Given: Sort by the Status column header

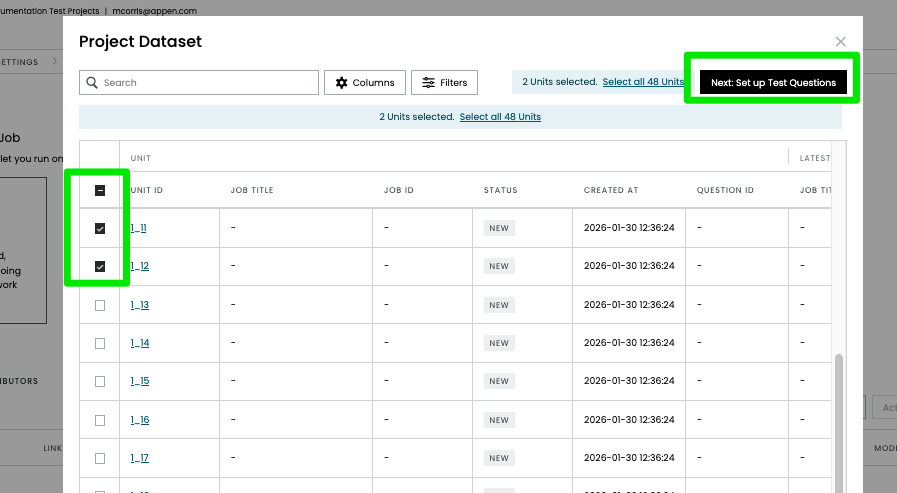Looking at the screenshot, I should tap(500, 190).
